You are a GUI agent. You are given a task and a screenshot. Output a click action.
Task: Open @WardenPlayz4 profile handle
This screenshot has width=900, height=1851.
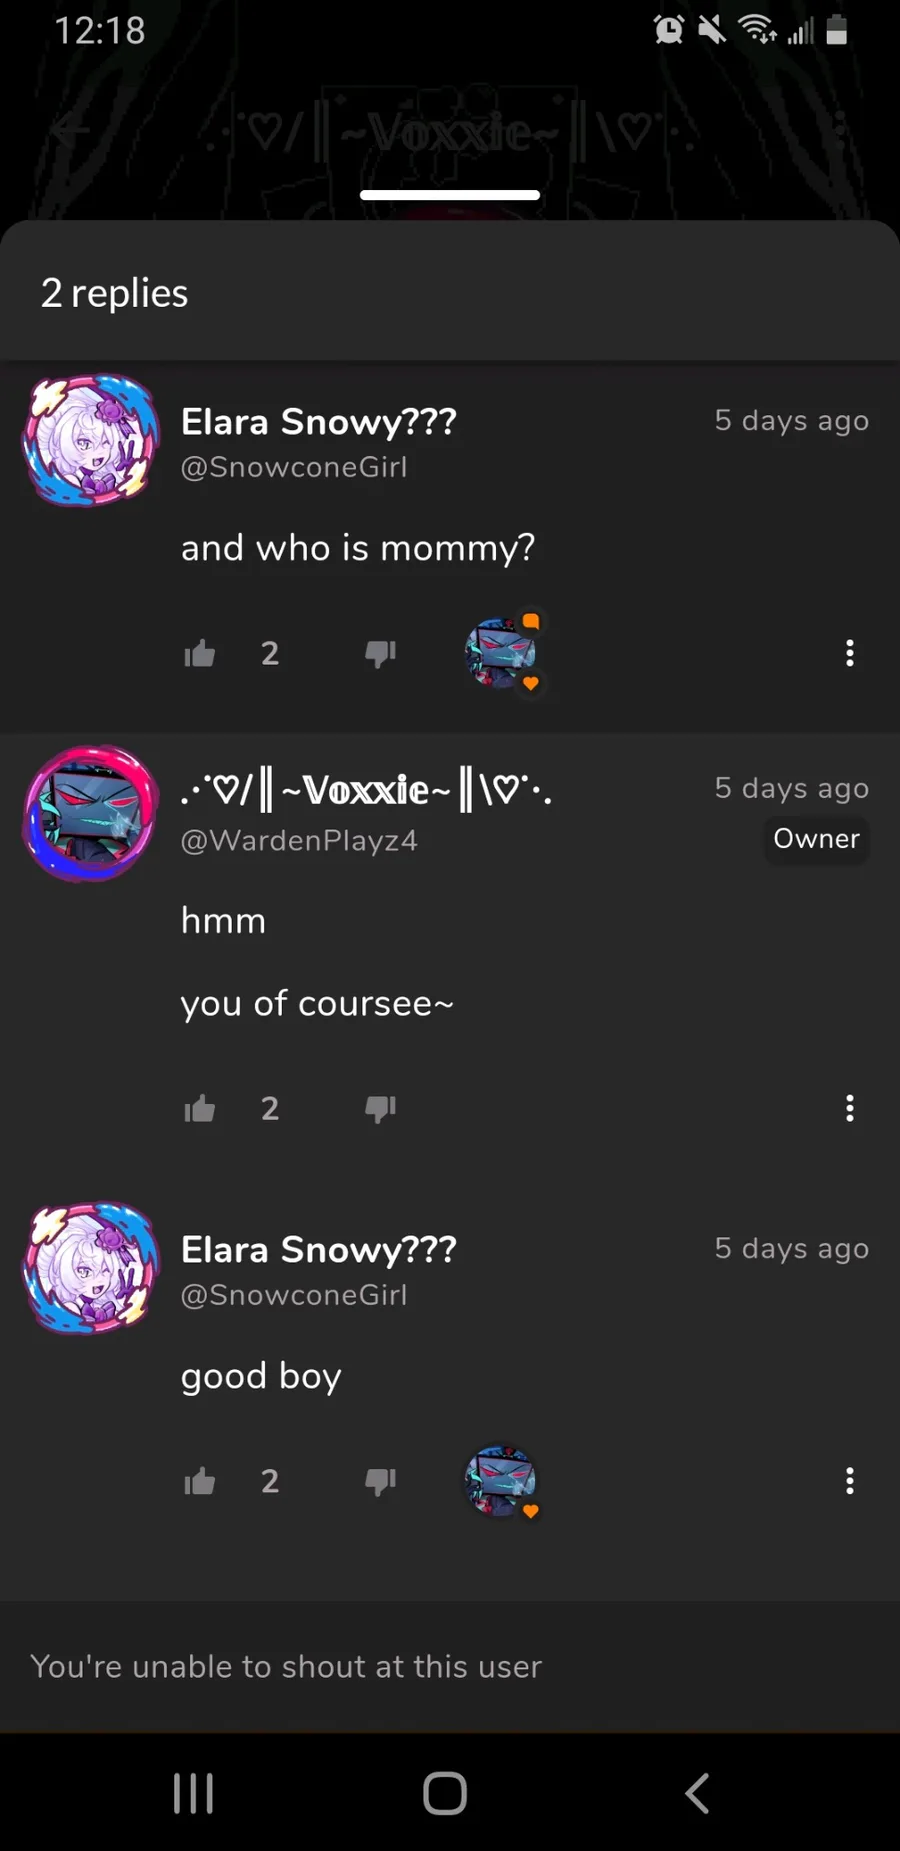[299, 840]
